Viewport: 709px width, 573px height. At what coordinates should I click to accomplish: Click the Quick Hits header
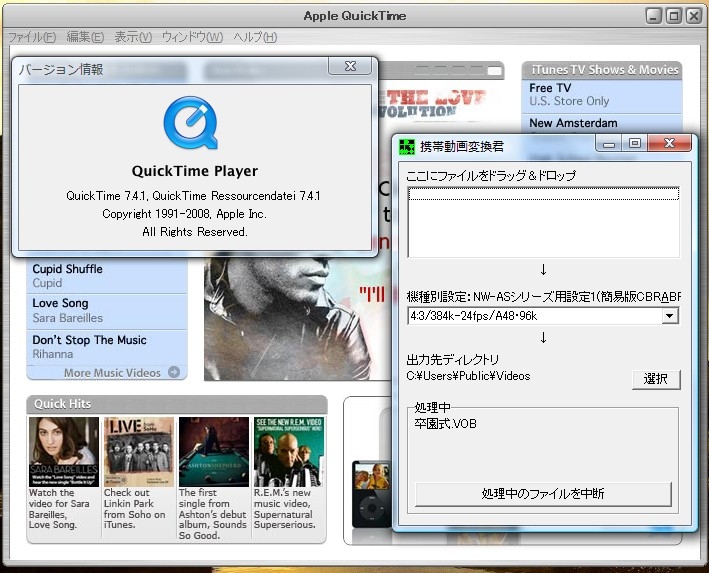(177, 404)
